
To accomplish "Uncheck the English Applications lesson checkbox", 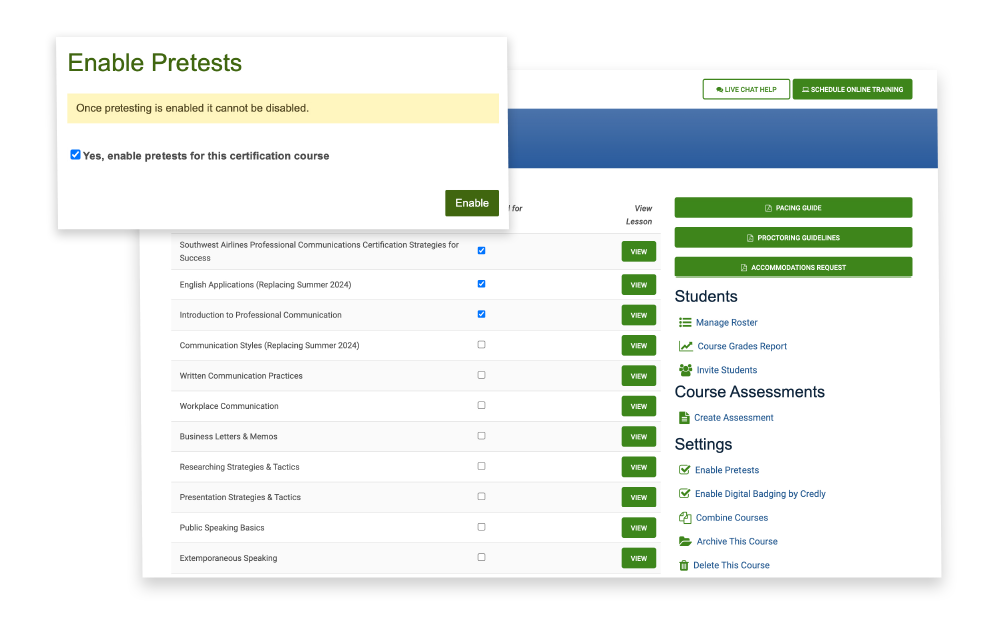I will [482, 284].
